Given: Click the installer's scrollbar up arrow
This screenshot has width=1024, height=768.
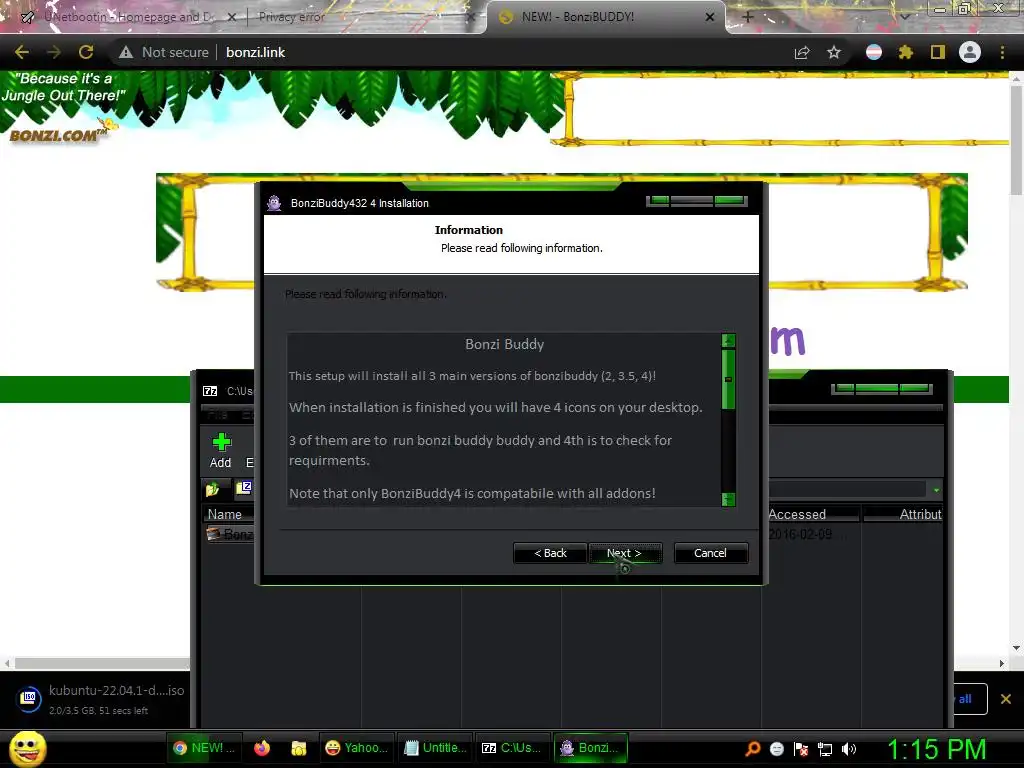Looking at the screenshot, I should tap(728, 341).
